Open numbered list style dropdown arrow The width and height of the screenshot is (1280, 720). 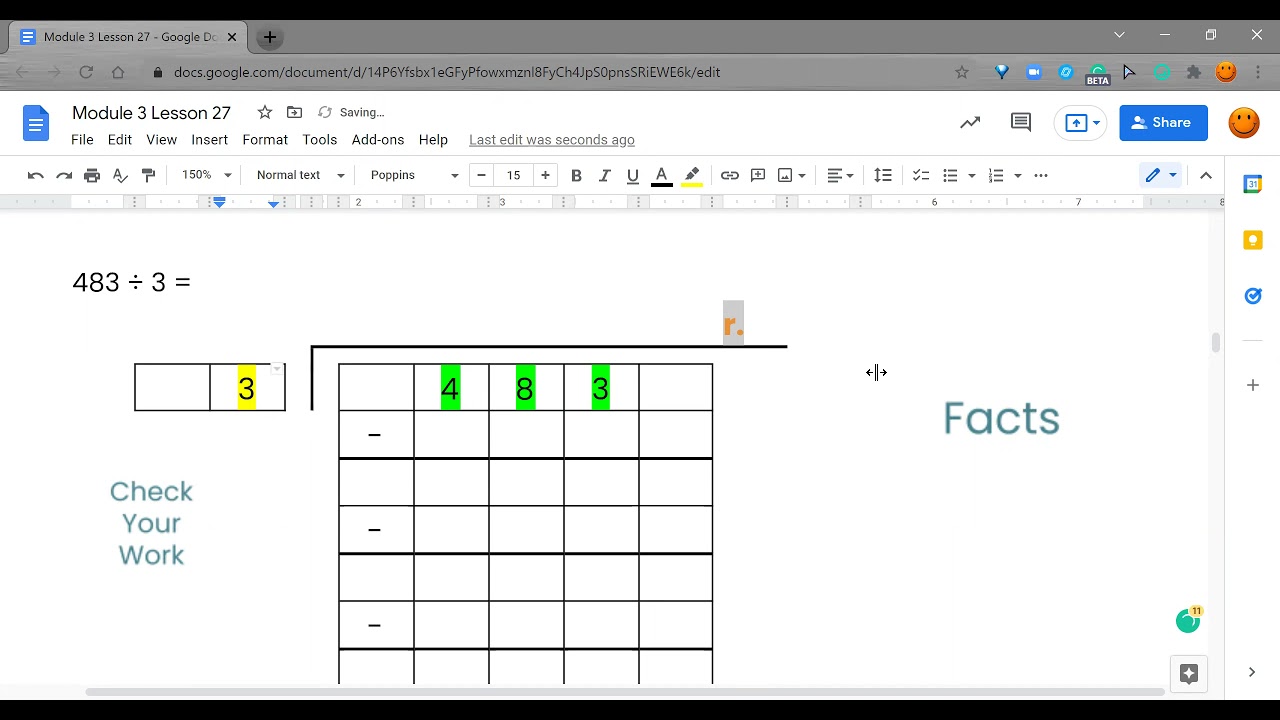coord(1017,175)
